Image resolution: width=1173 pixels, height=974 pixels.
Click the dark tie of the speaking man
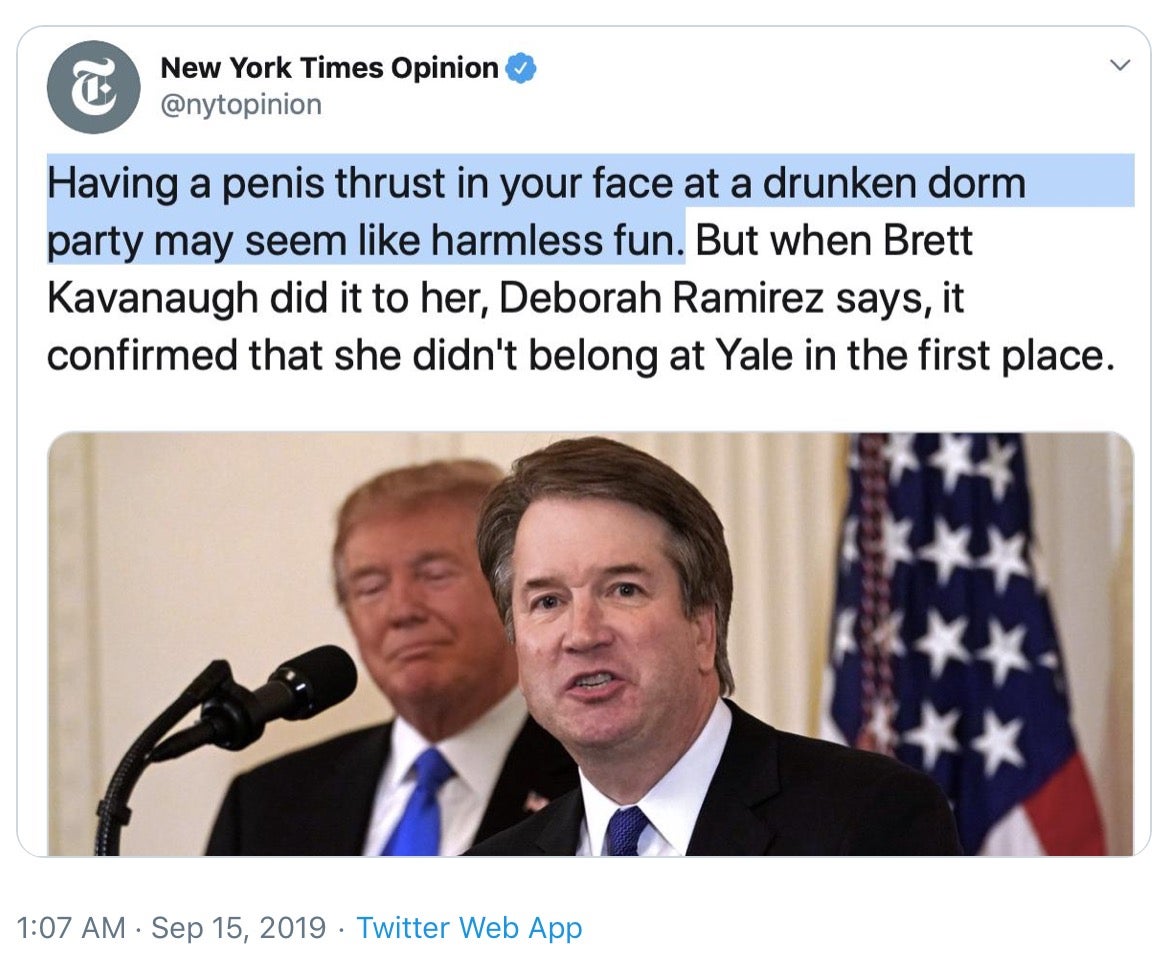(x=628, y=830)
